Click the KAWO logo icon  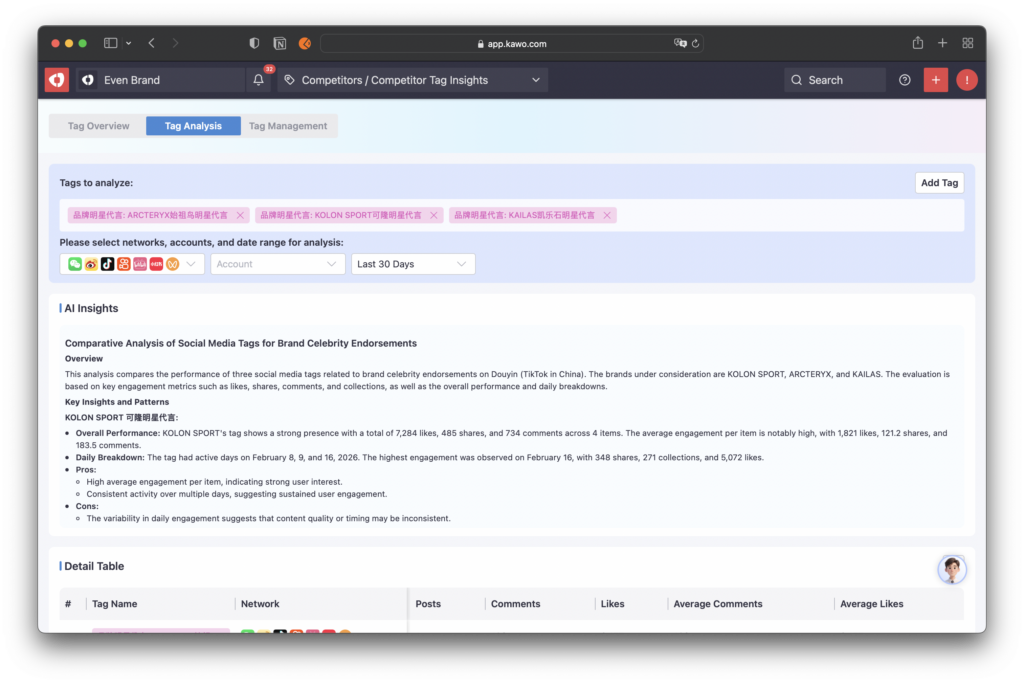click(57, 80)
